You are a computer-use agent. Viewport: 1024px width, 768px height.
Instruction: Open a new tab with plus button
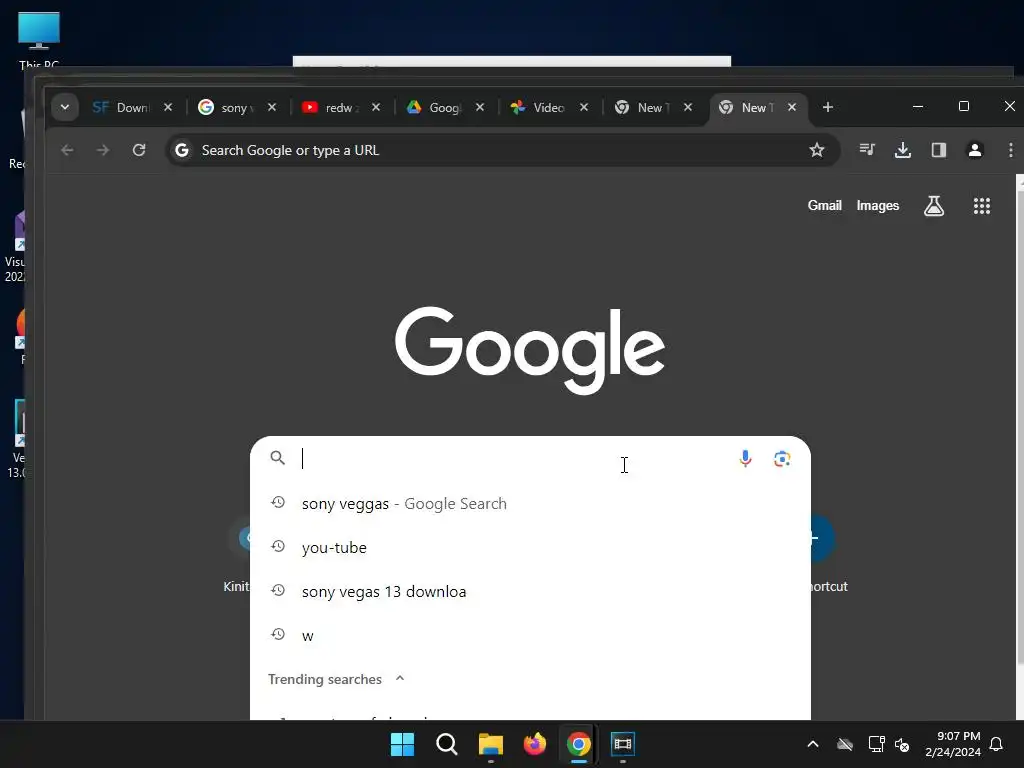tap(827, 107)
